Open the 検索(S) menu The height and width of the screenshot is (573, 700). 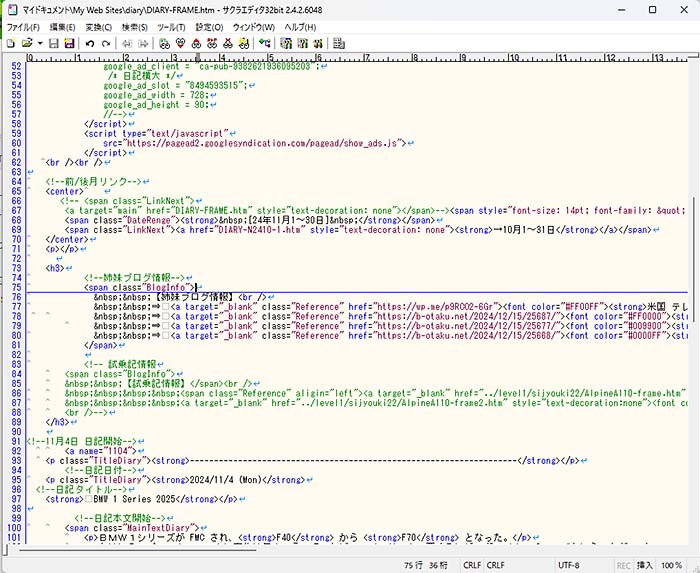click(x=135, y=27)
